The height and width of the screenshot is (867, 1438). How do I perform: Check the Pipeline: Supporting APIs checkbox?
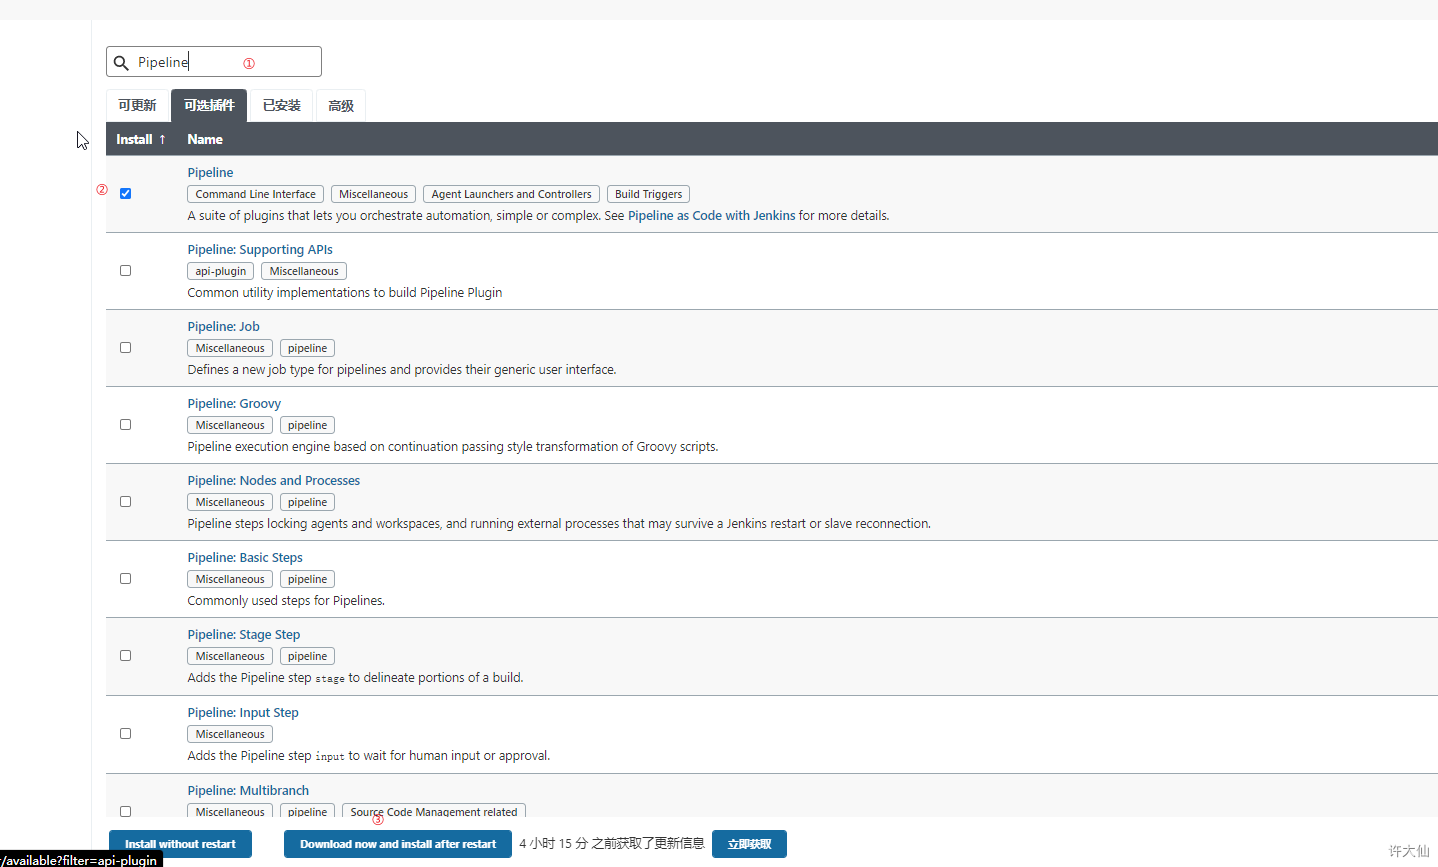[125, 270]
